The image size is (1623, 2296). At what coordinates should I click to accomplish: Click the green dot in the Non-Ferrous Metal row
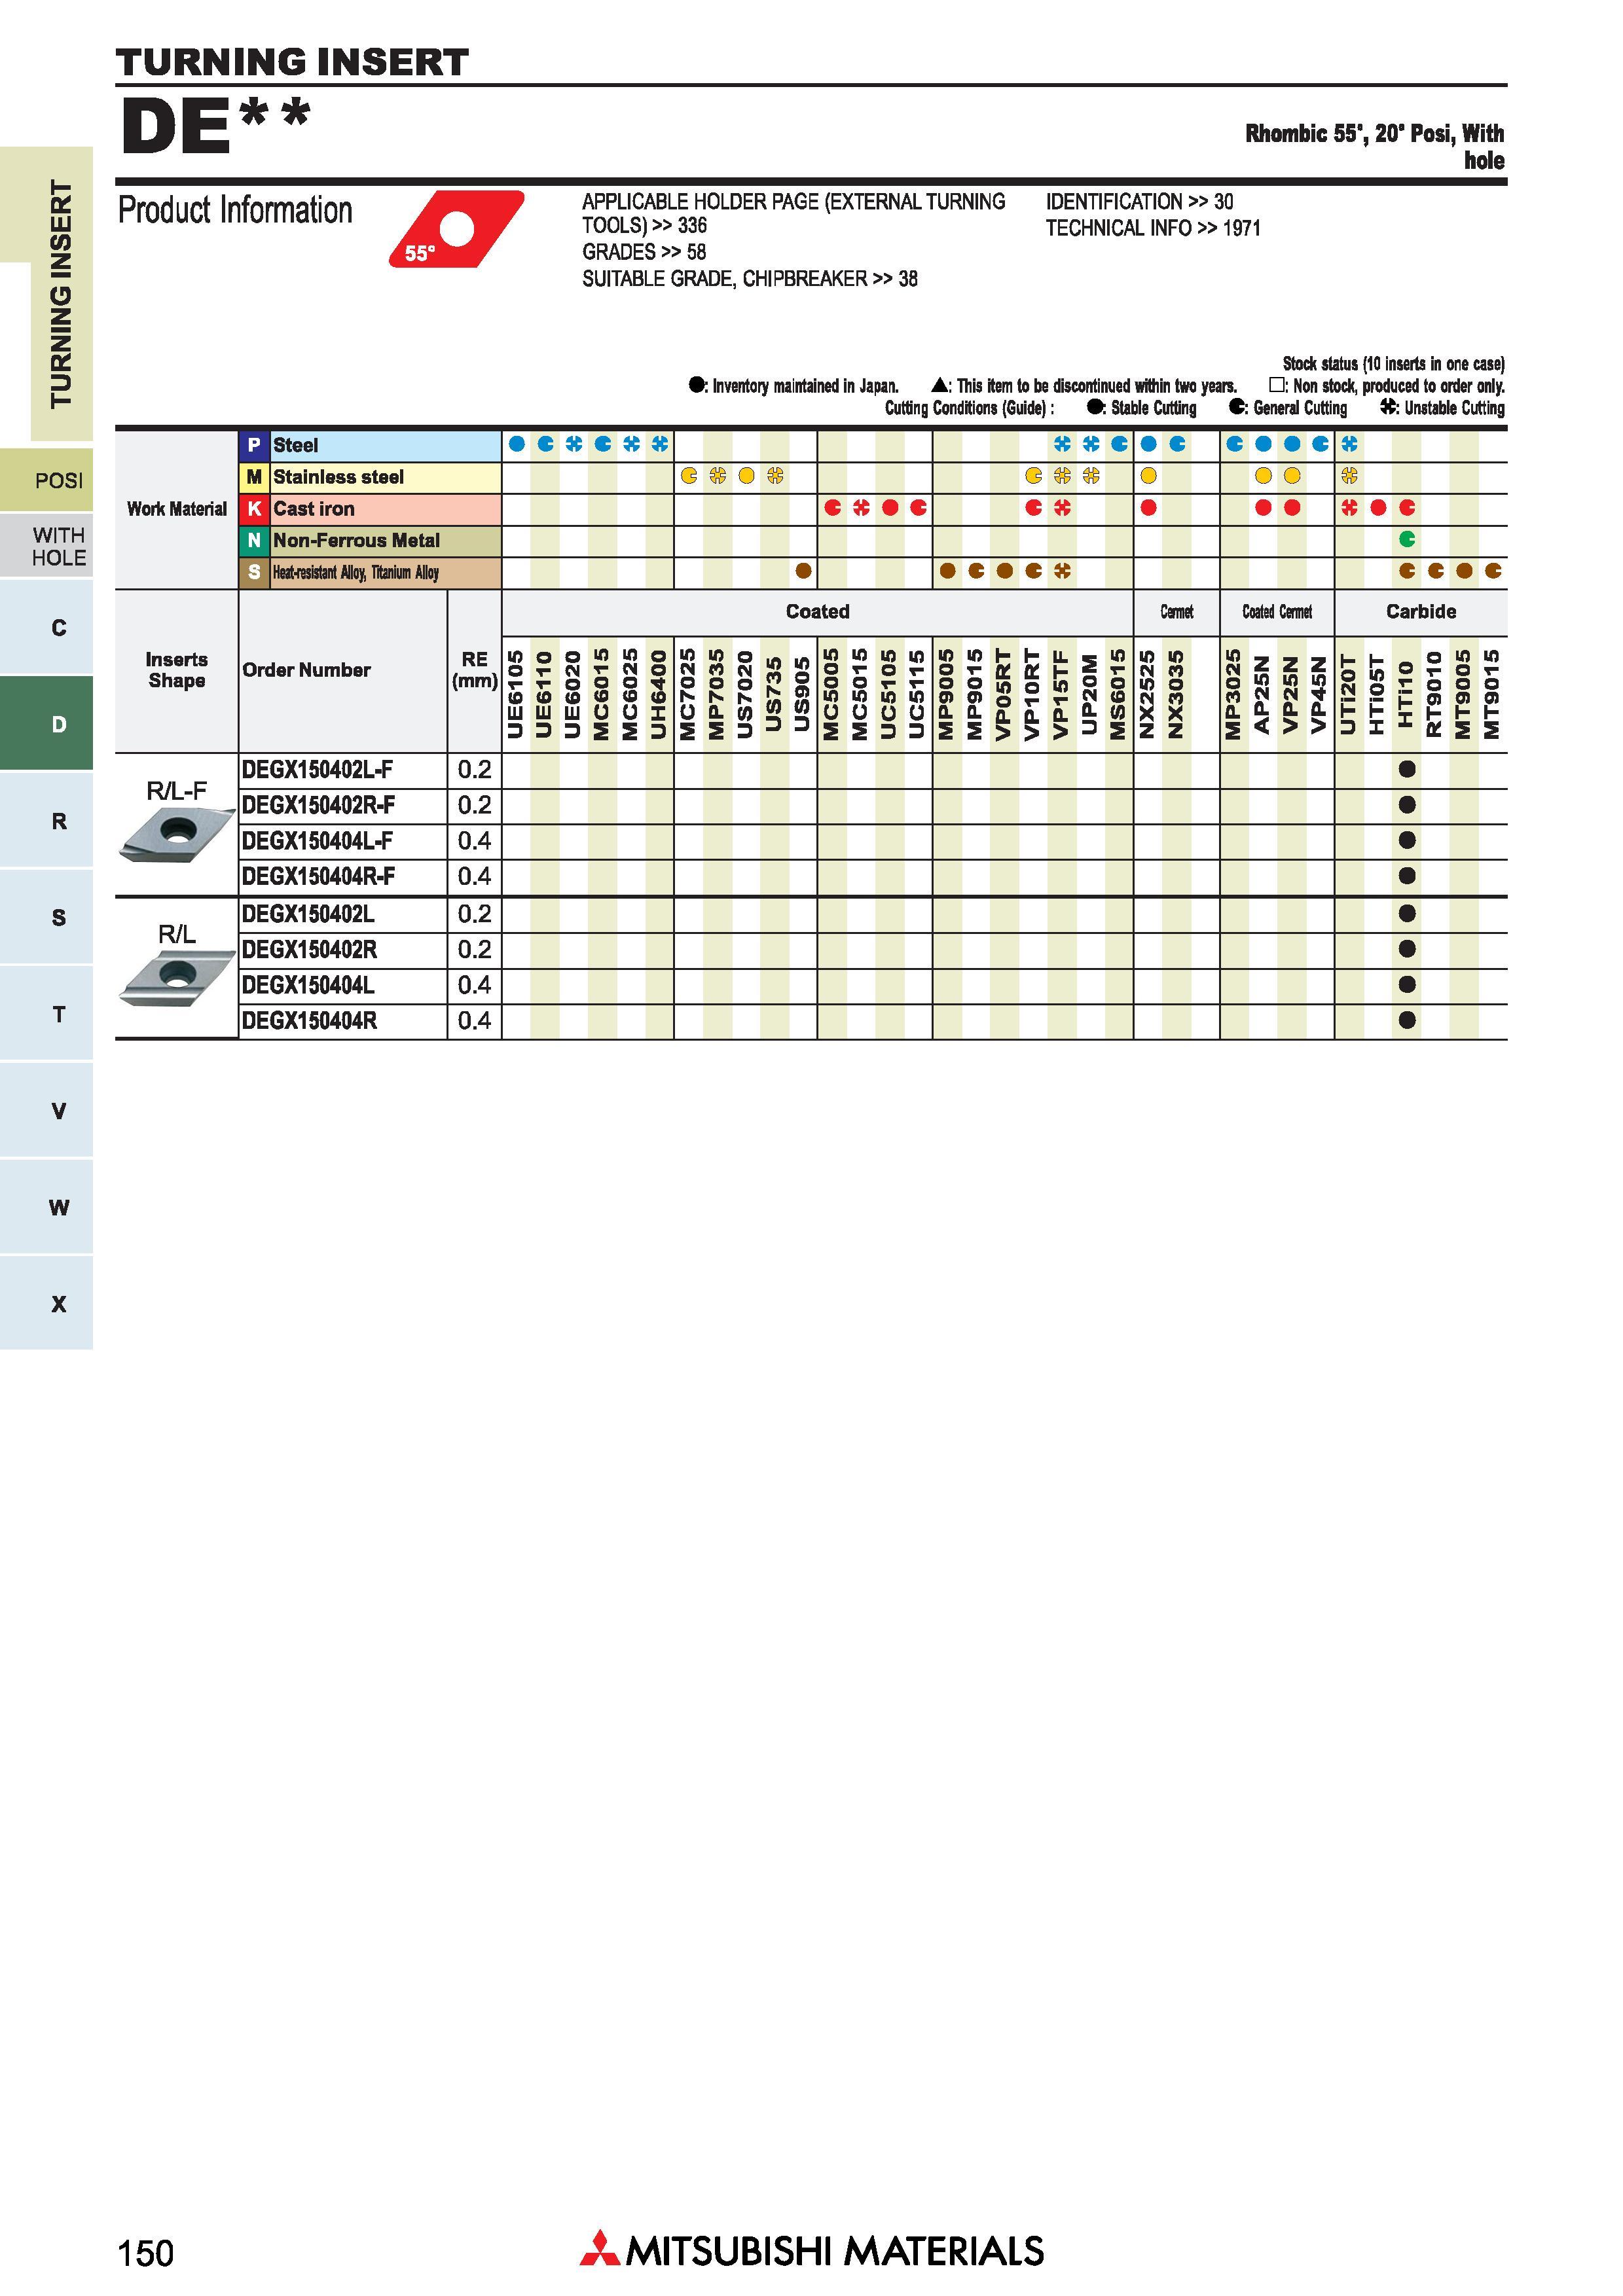(1407, 540)
